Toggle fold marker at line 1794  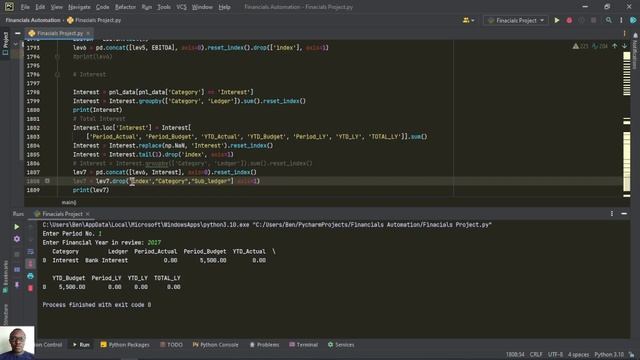pyautogui.click(x=57, y=57)
